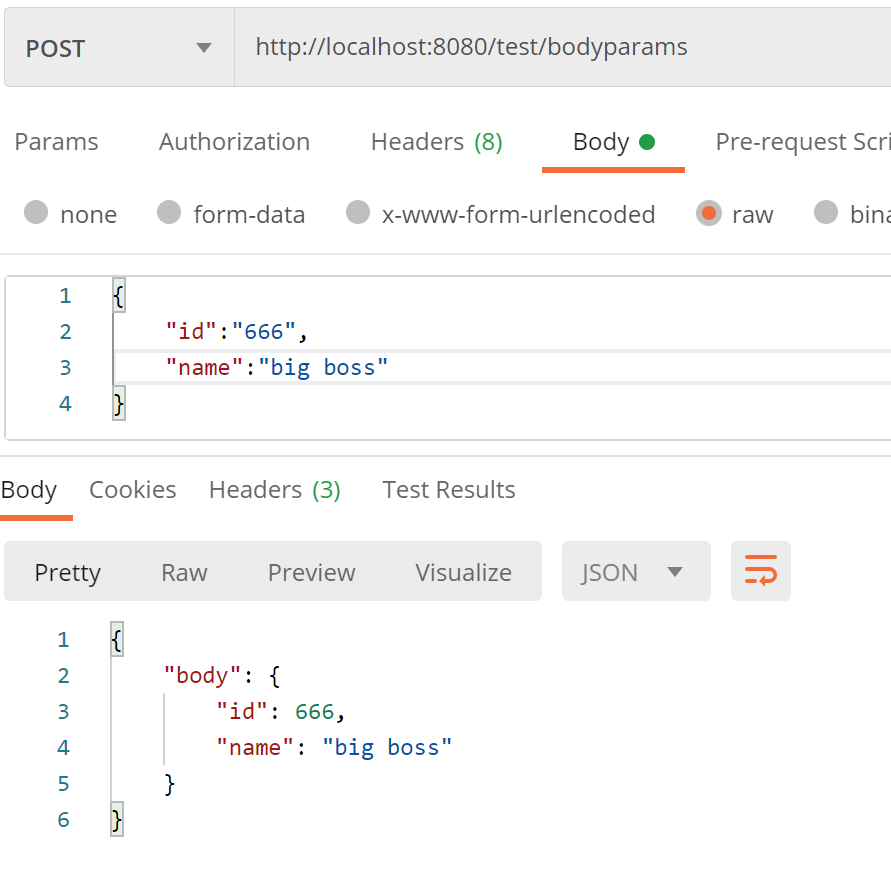Show the response Cookies tab
891x875 pixels.
pos(132,490)
